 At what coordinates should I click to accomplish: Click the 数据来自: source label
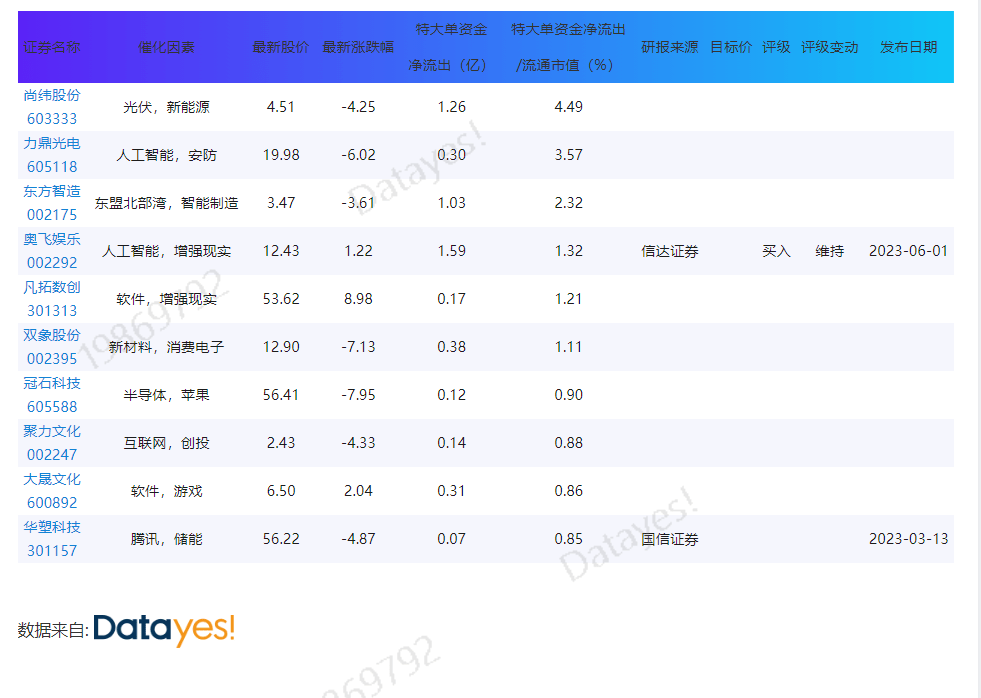(53, 630)
